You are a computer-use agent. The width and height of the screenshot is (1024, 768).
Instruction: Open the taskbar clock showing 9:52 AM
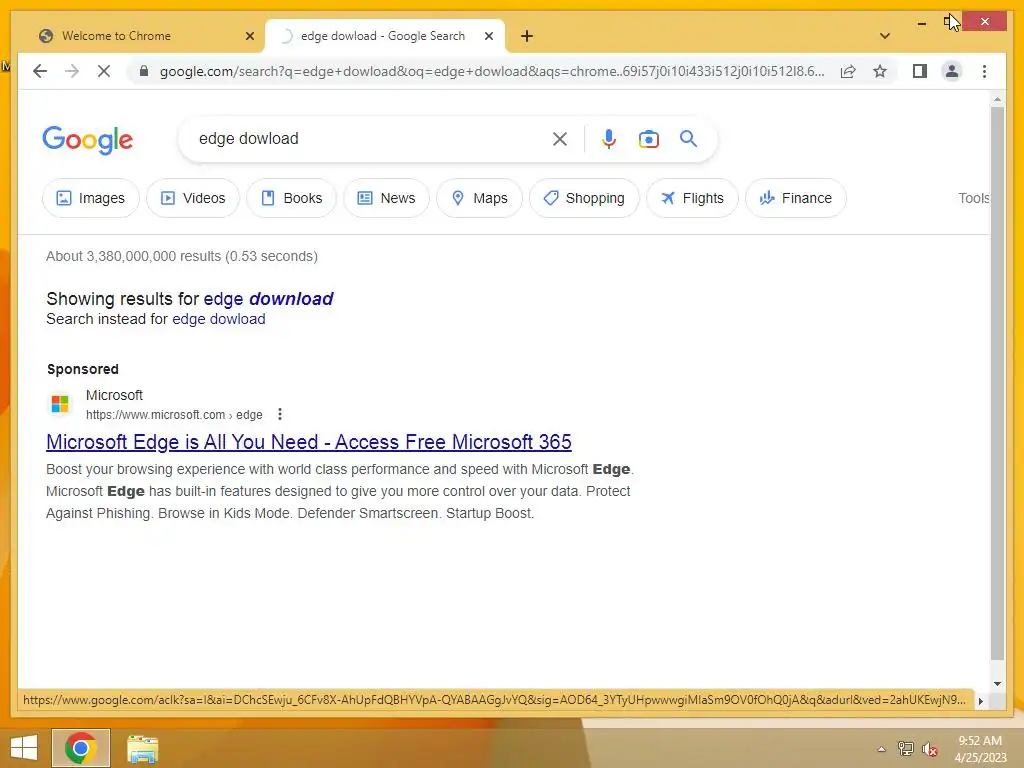click(x=980, y=749)
